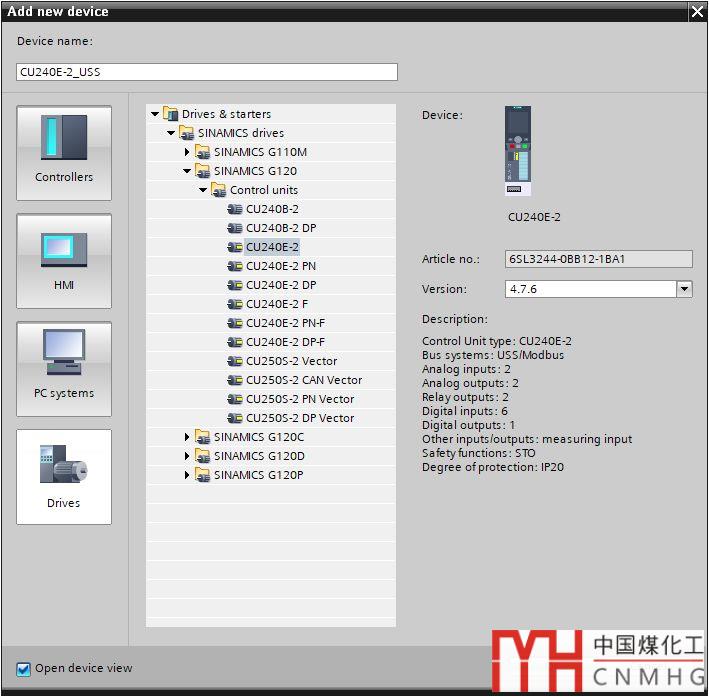The height and width of the screenshot is (697, 709).
Task: Click the CU240E-2 PN device icon
Action: pyautogui.click(x=235, y=266)
